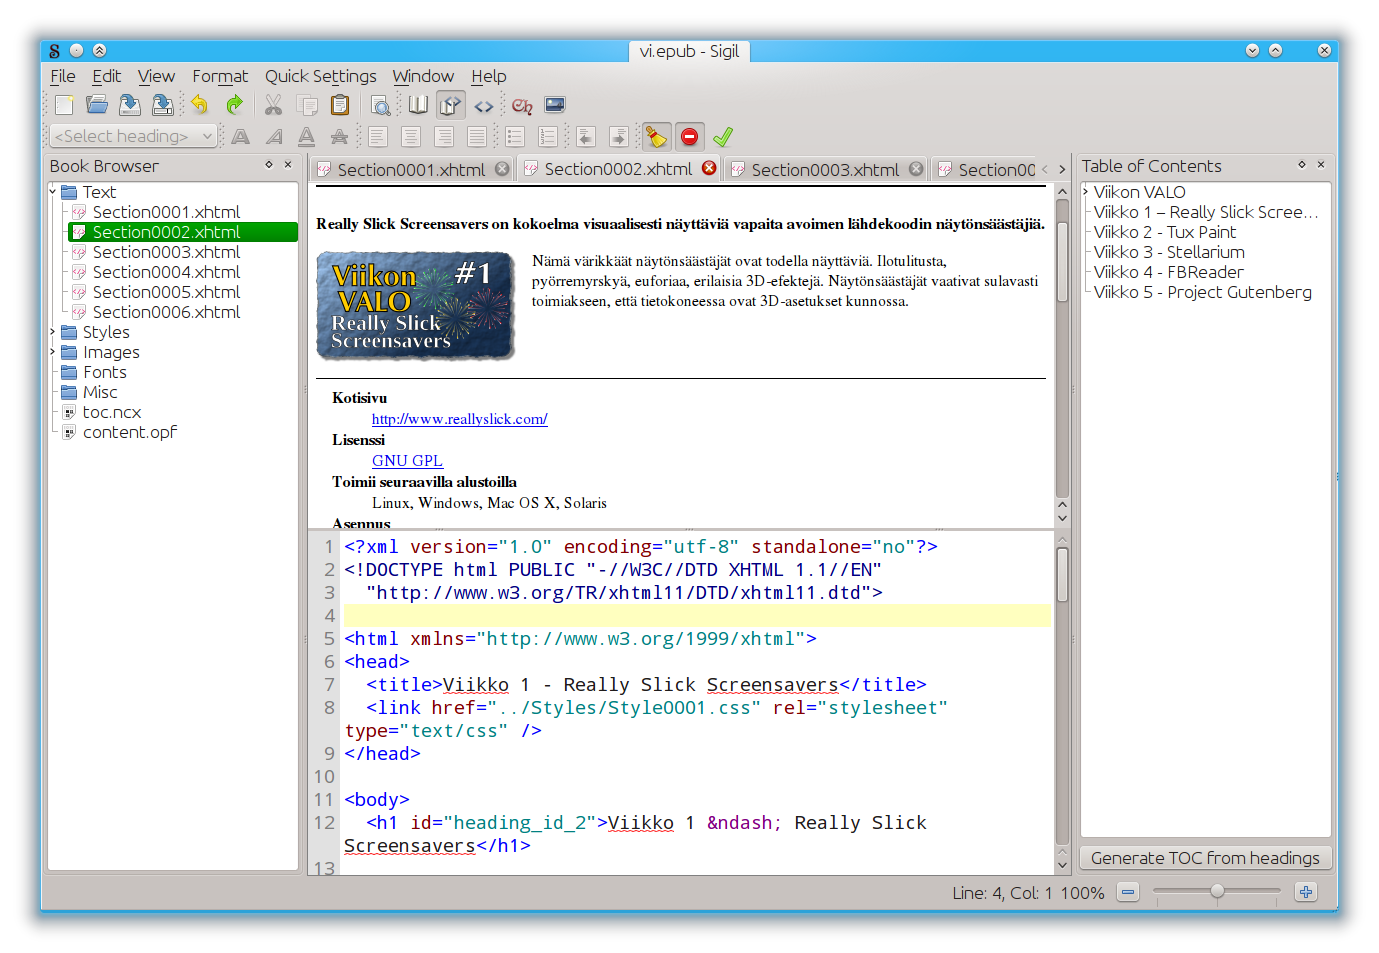
Task: Close the Section0002.xhtml tab
Action: coord(709,168)
